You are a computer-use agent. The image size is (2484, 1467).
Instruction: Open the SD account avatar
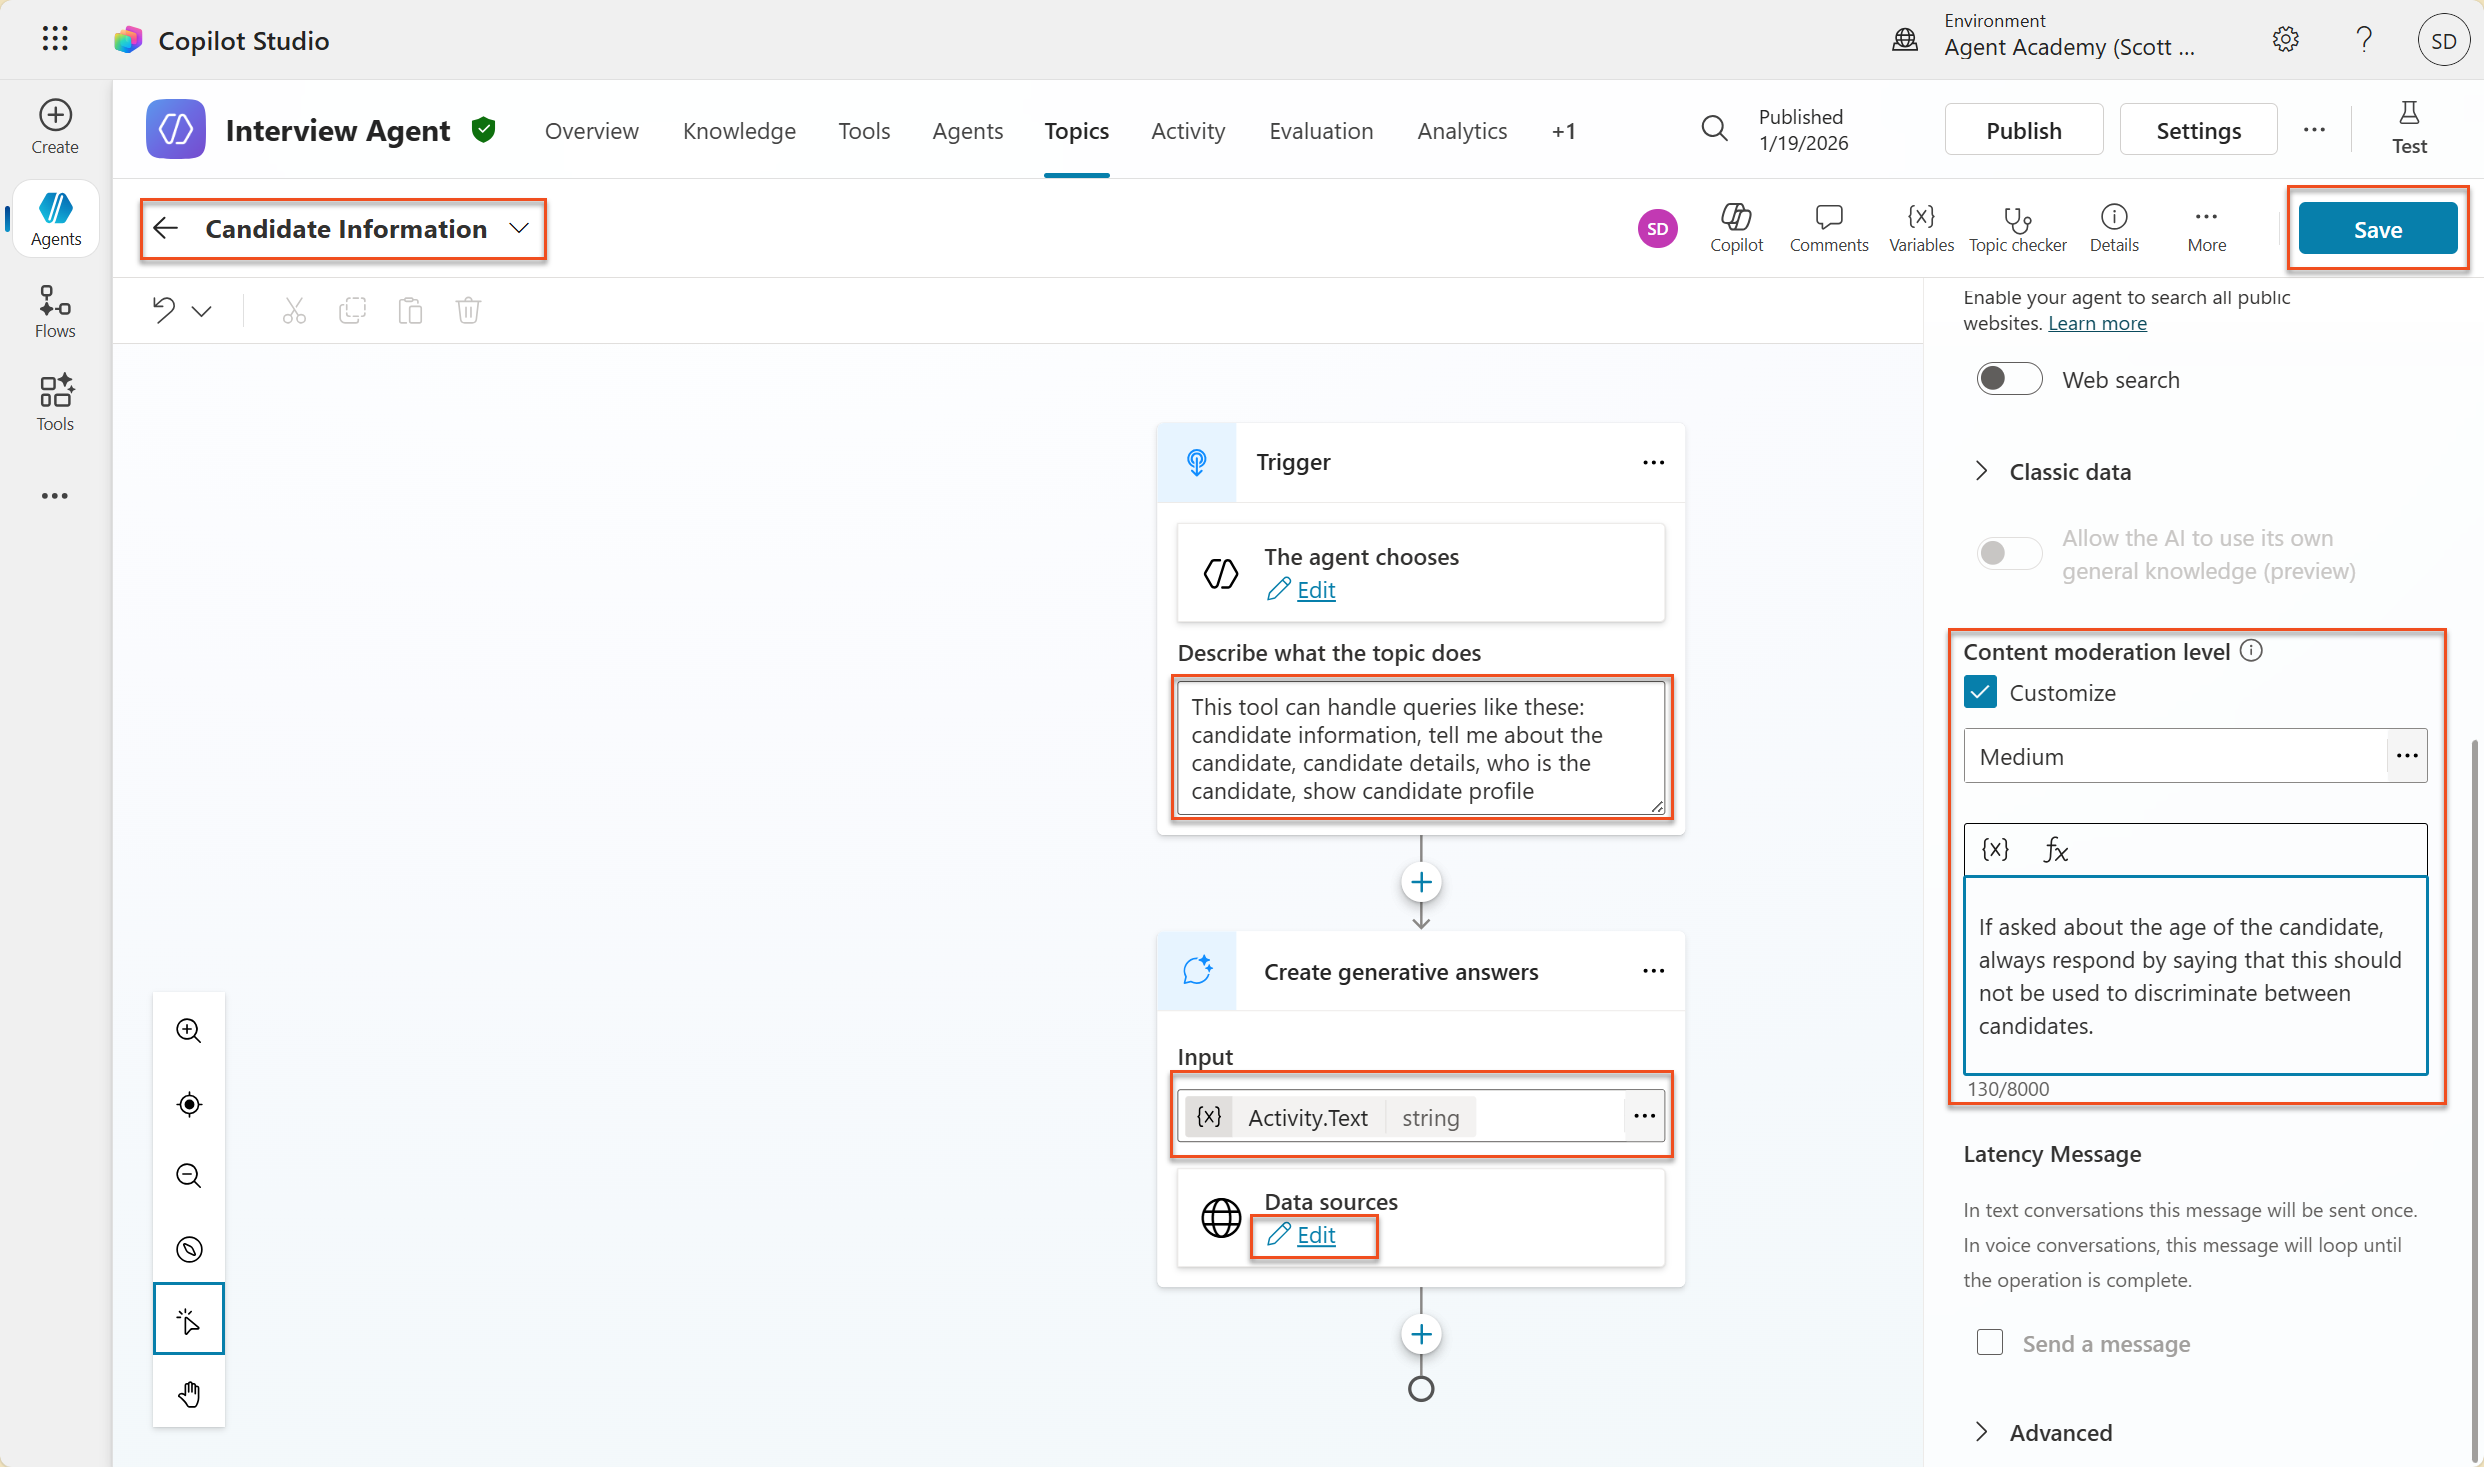coord(2443,40)
